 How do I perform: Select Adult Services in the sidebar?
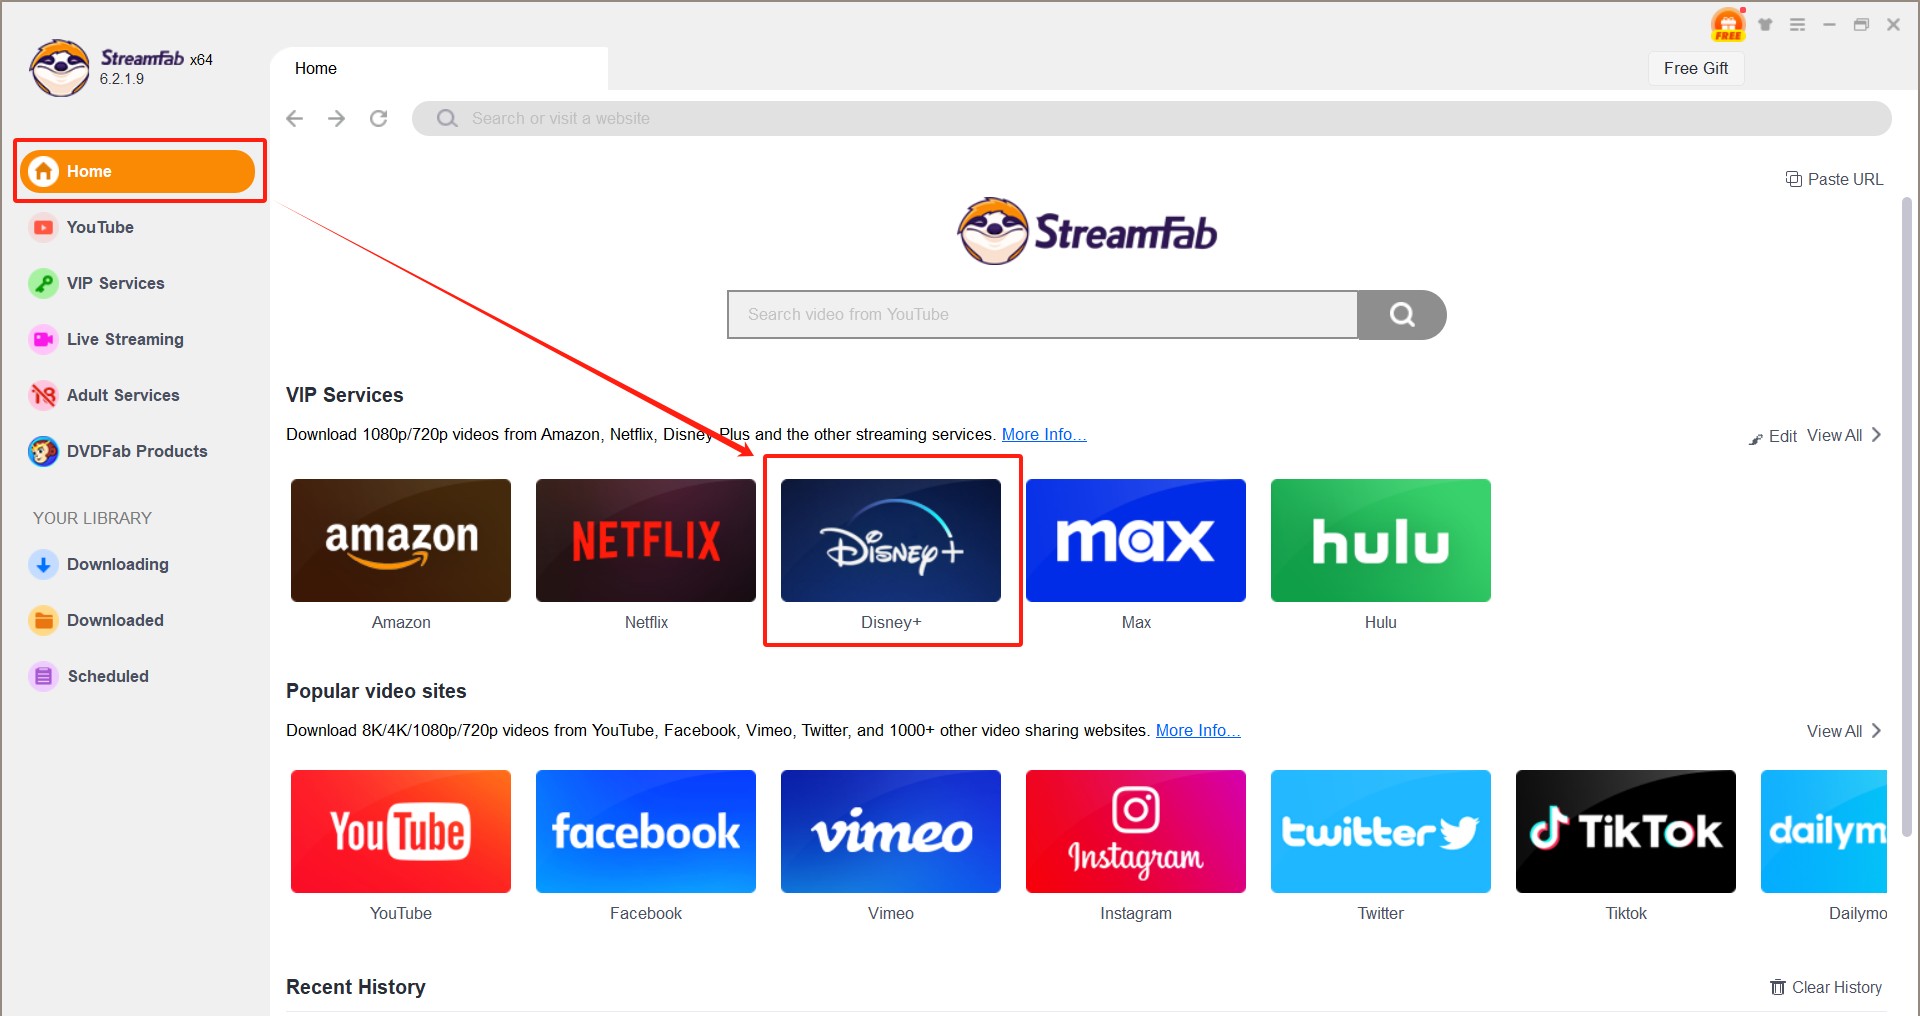tap(104, 395)
